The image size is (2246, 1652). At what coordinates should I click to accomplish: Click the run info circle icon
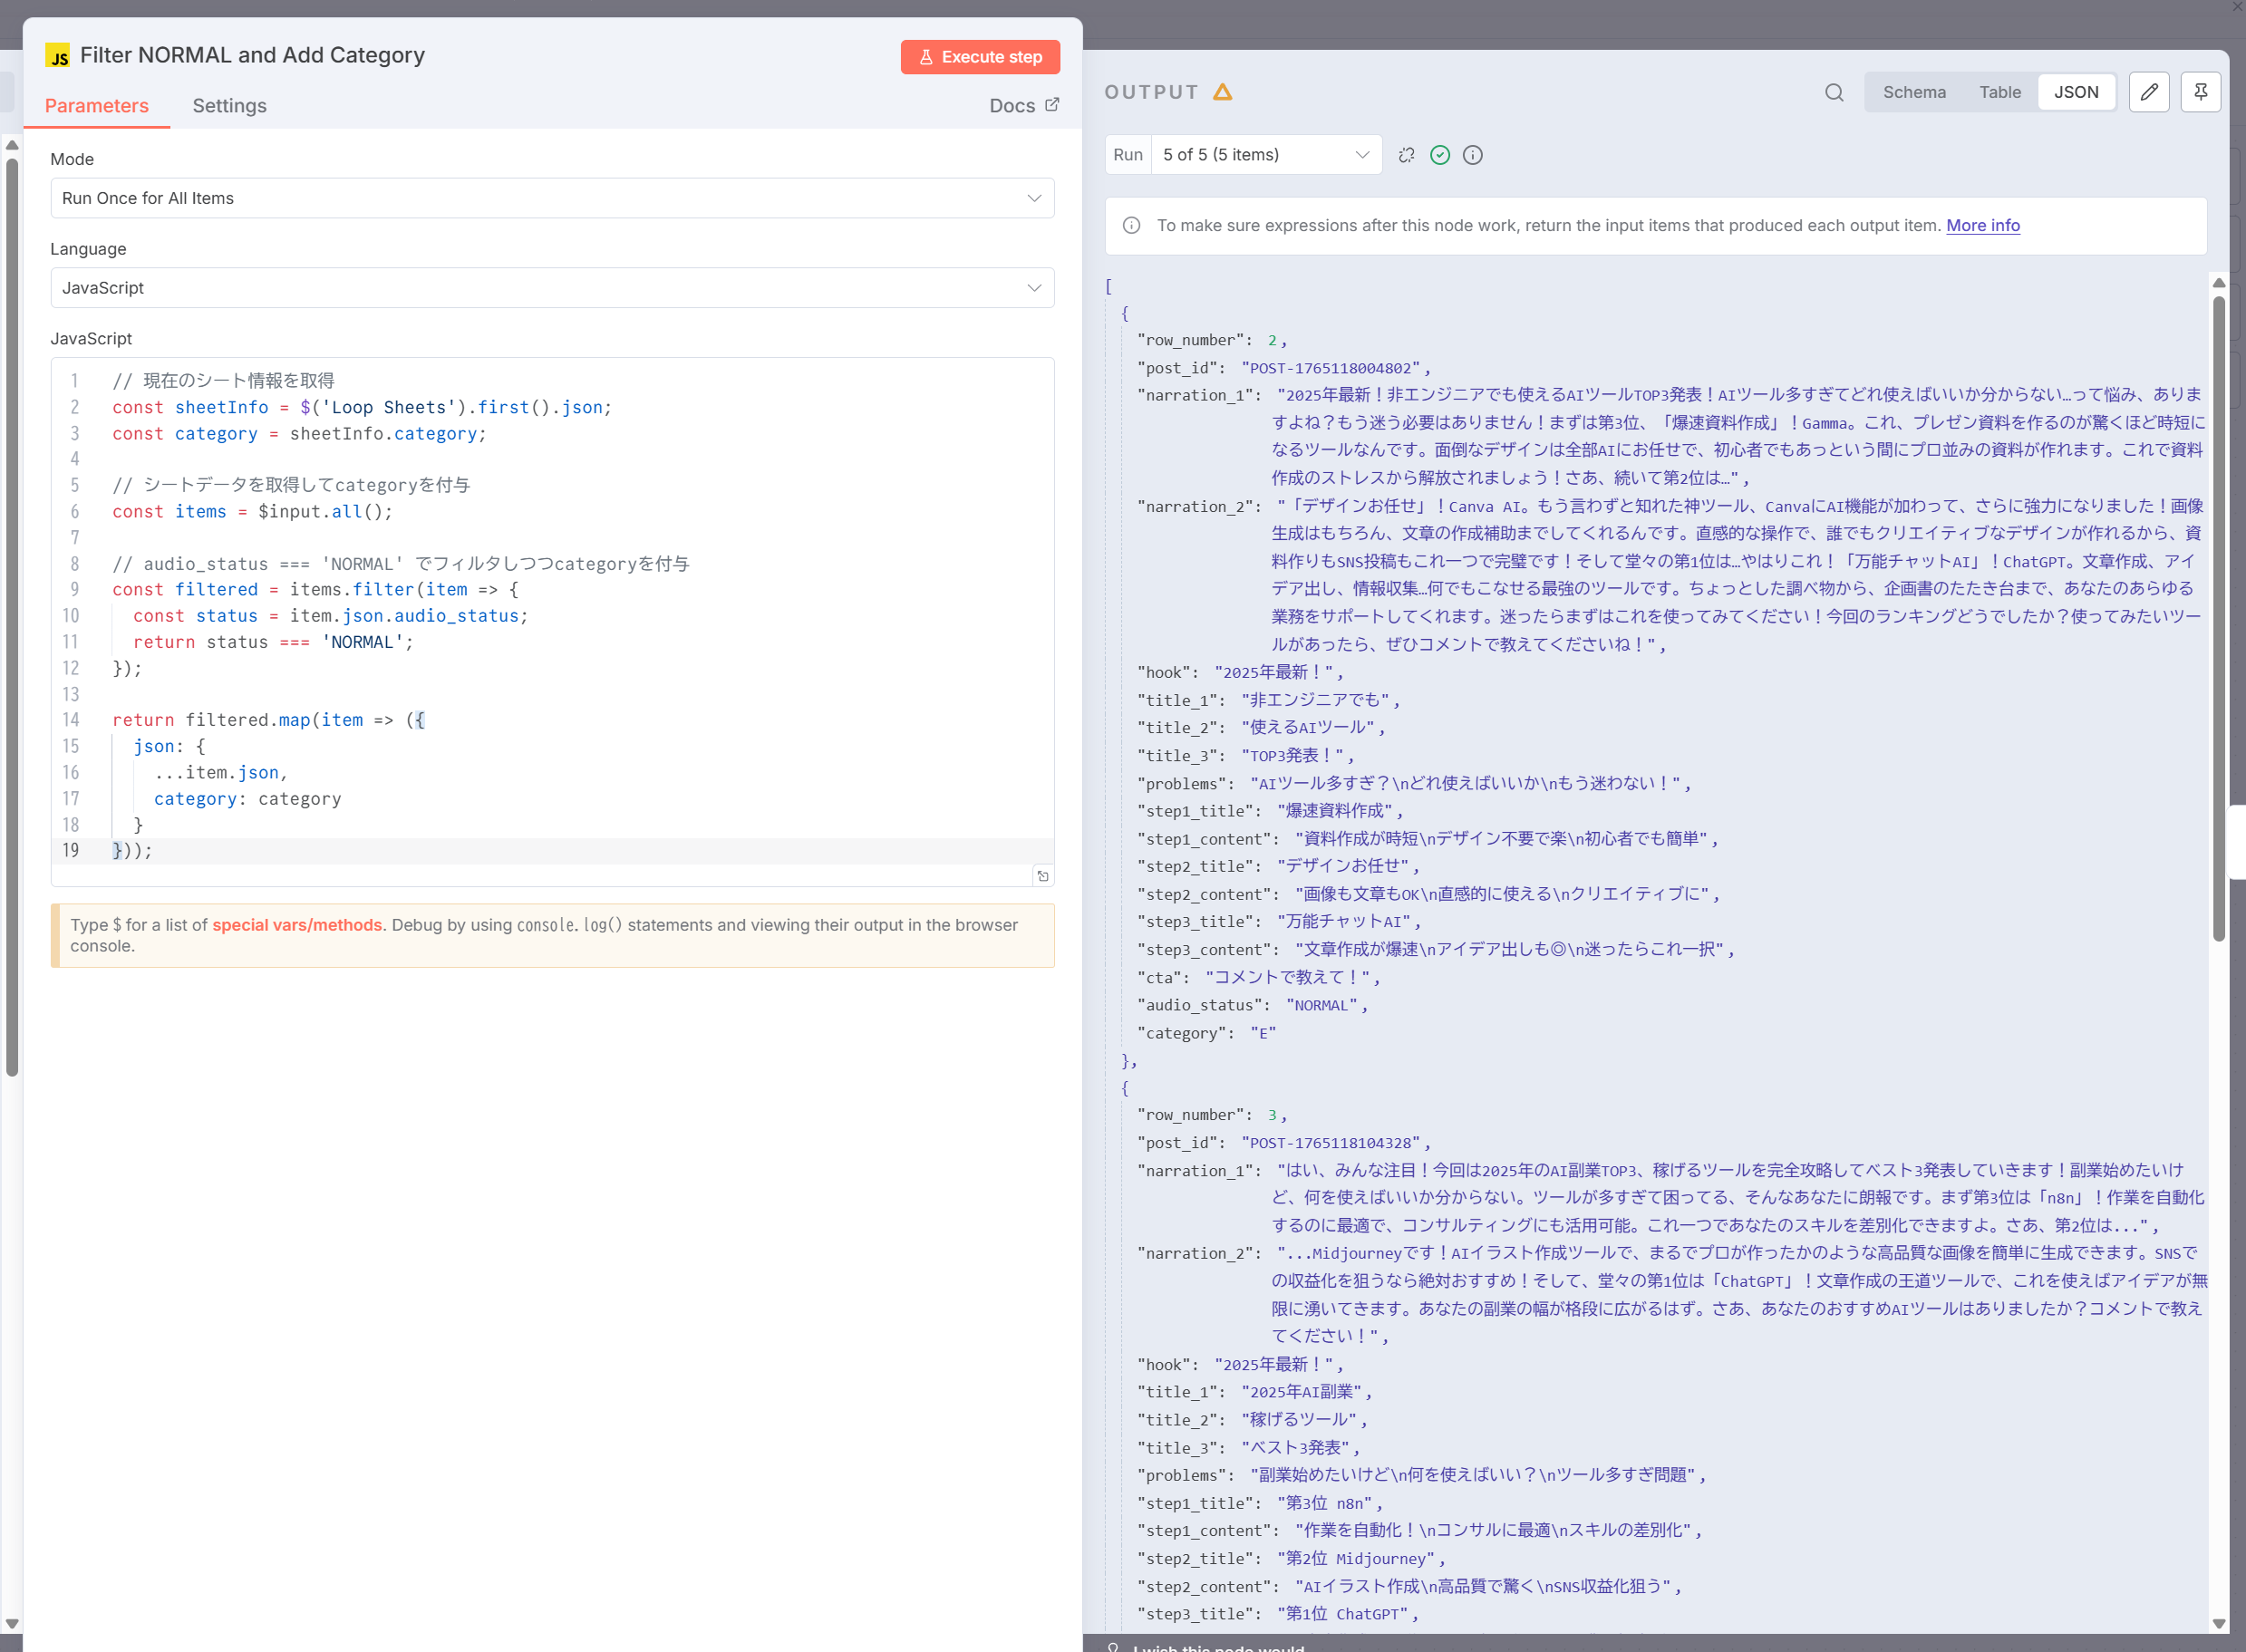1472,155
